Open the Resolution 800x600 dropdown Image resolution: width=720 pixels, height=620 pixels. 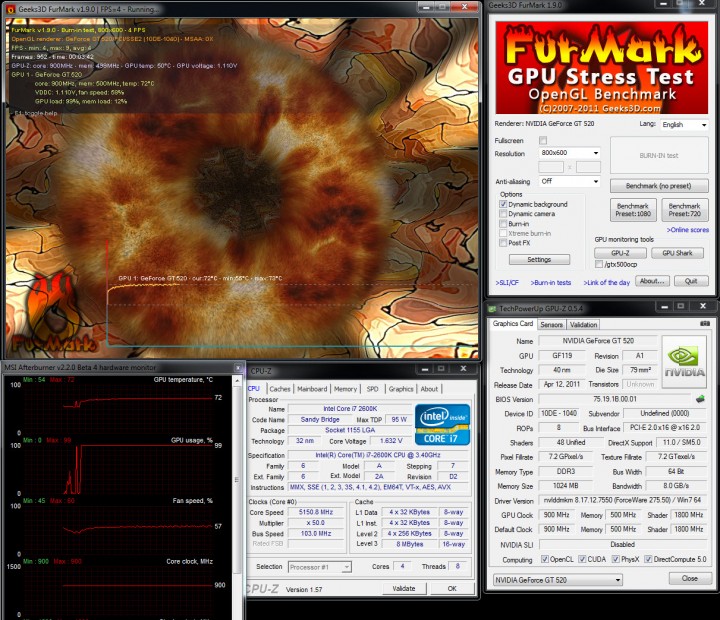[569, 152]
